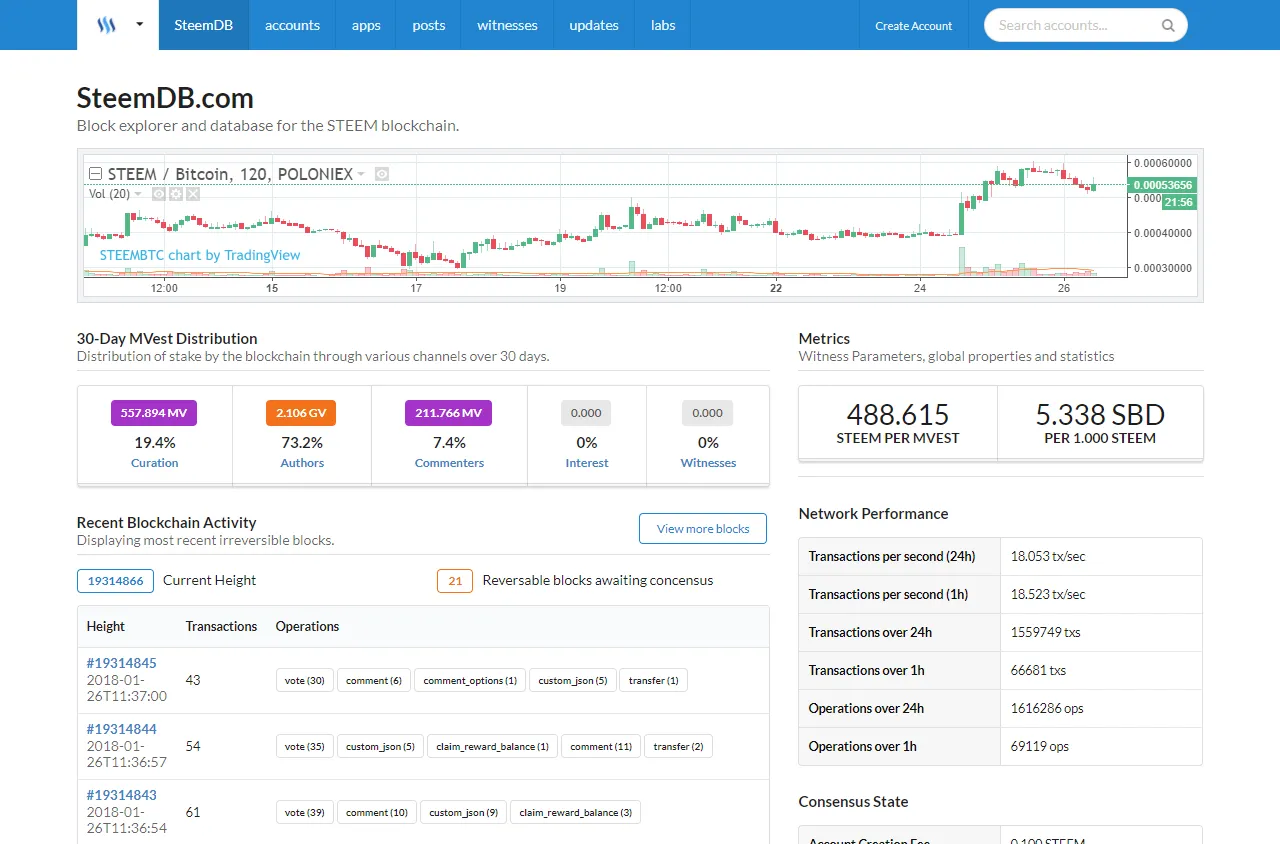Screen dimensions: 1280x844
Task: Remove the Vol indicator from chart
Action: click(193, 194)
